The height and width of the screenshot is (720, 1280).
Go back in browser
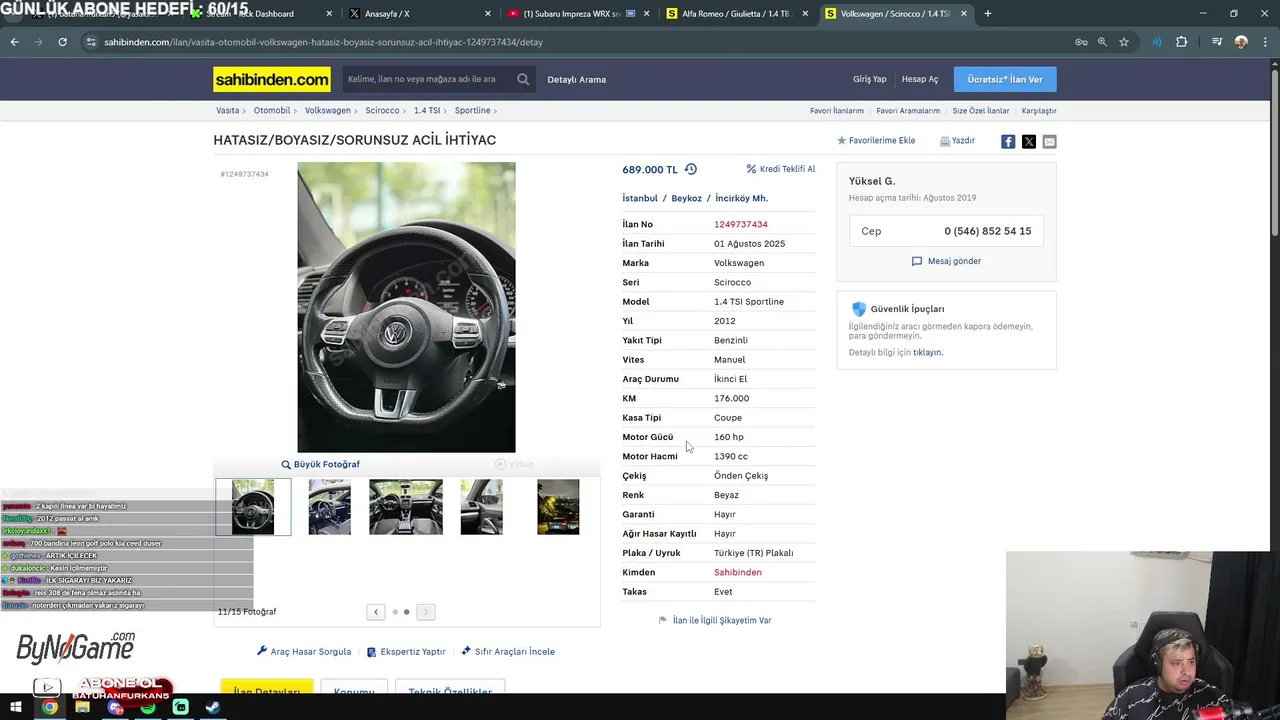14,42
